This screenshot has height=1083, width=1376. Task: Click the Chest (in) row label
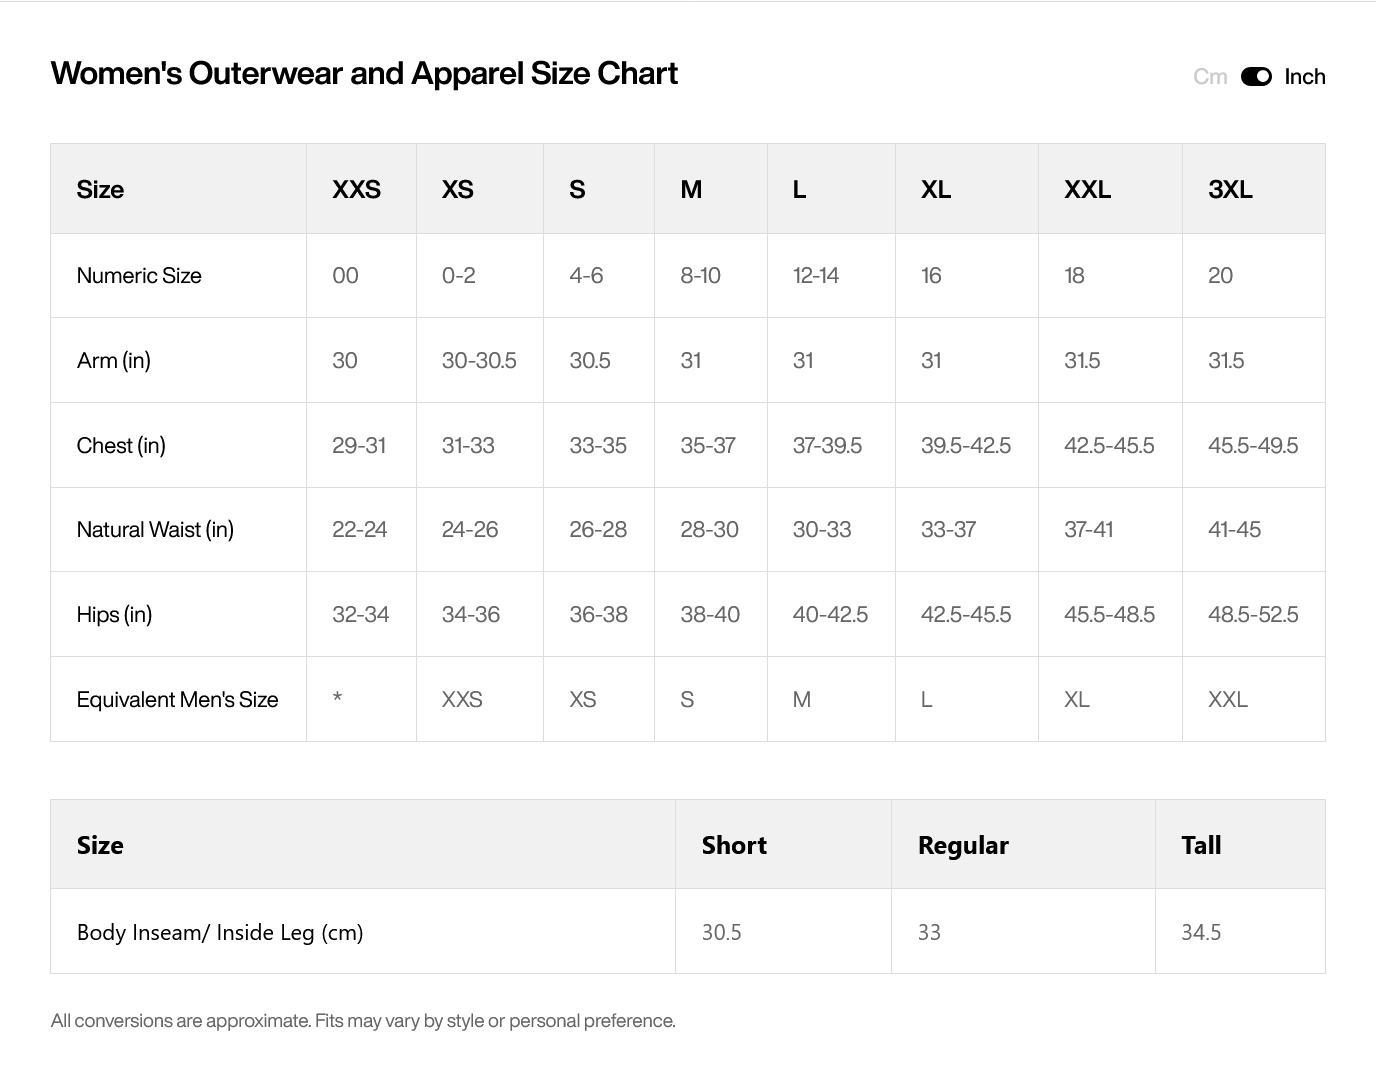coord(121,446)
